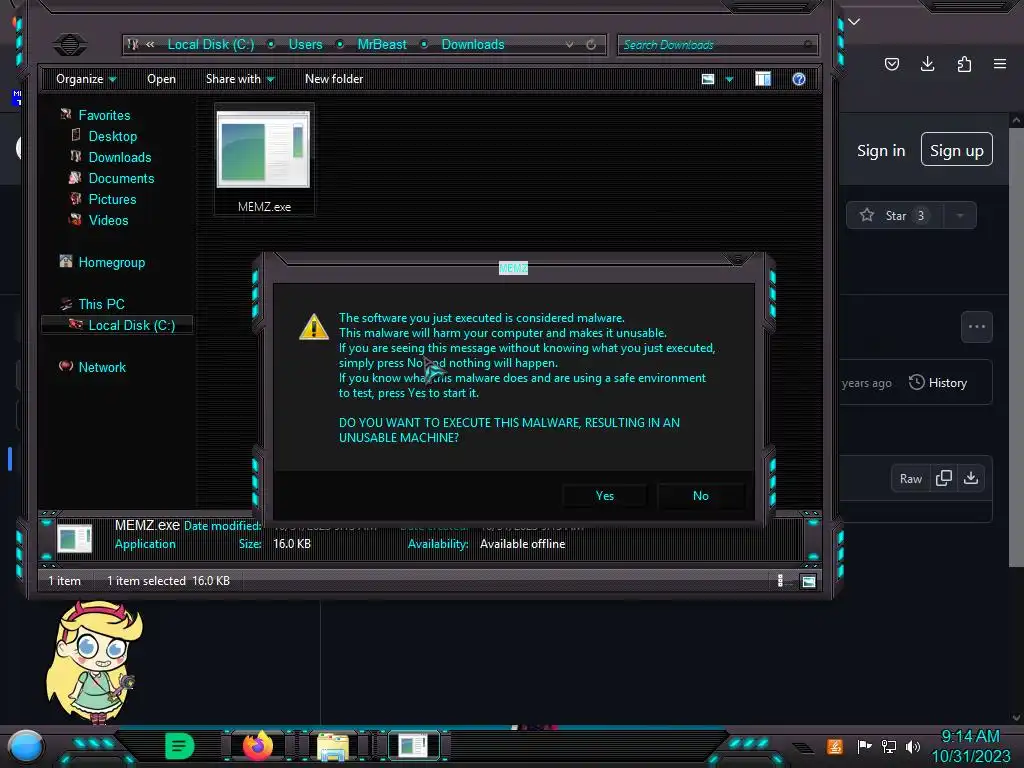
Task: Click the warning triangle icon in the dialog
Action: (313, 327)
